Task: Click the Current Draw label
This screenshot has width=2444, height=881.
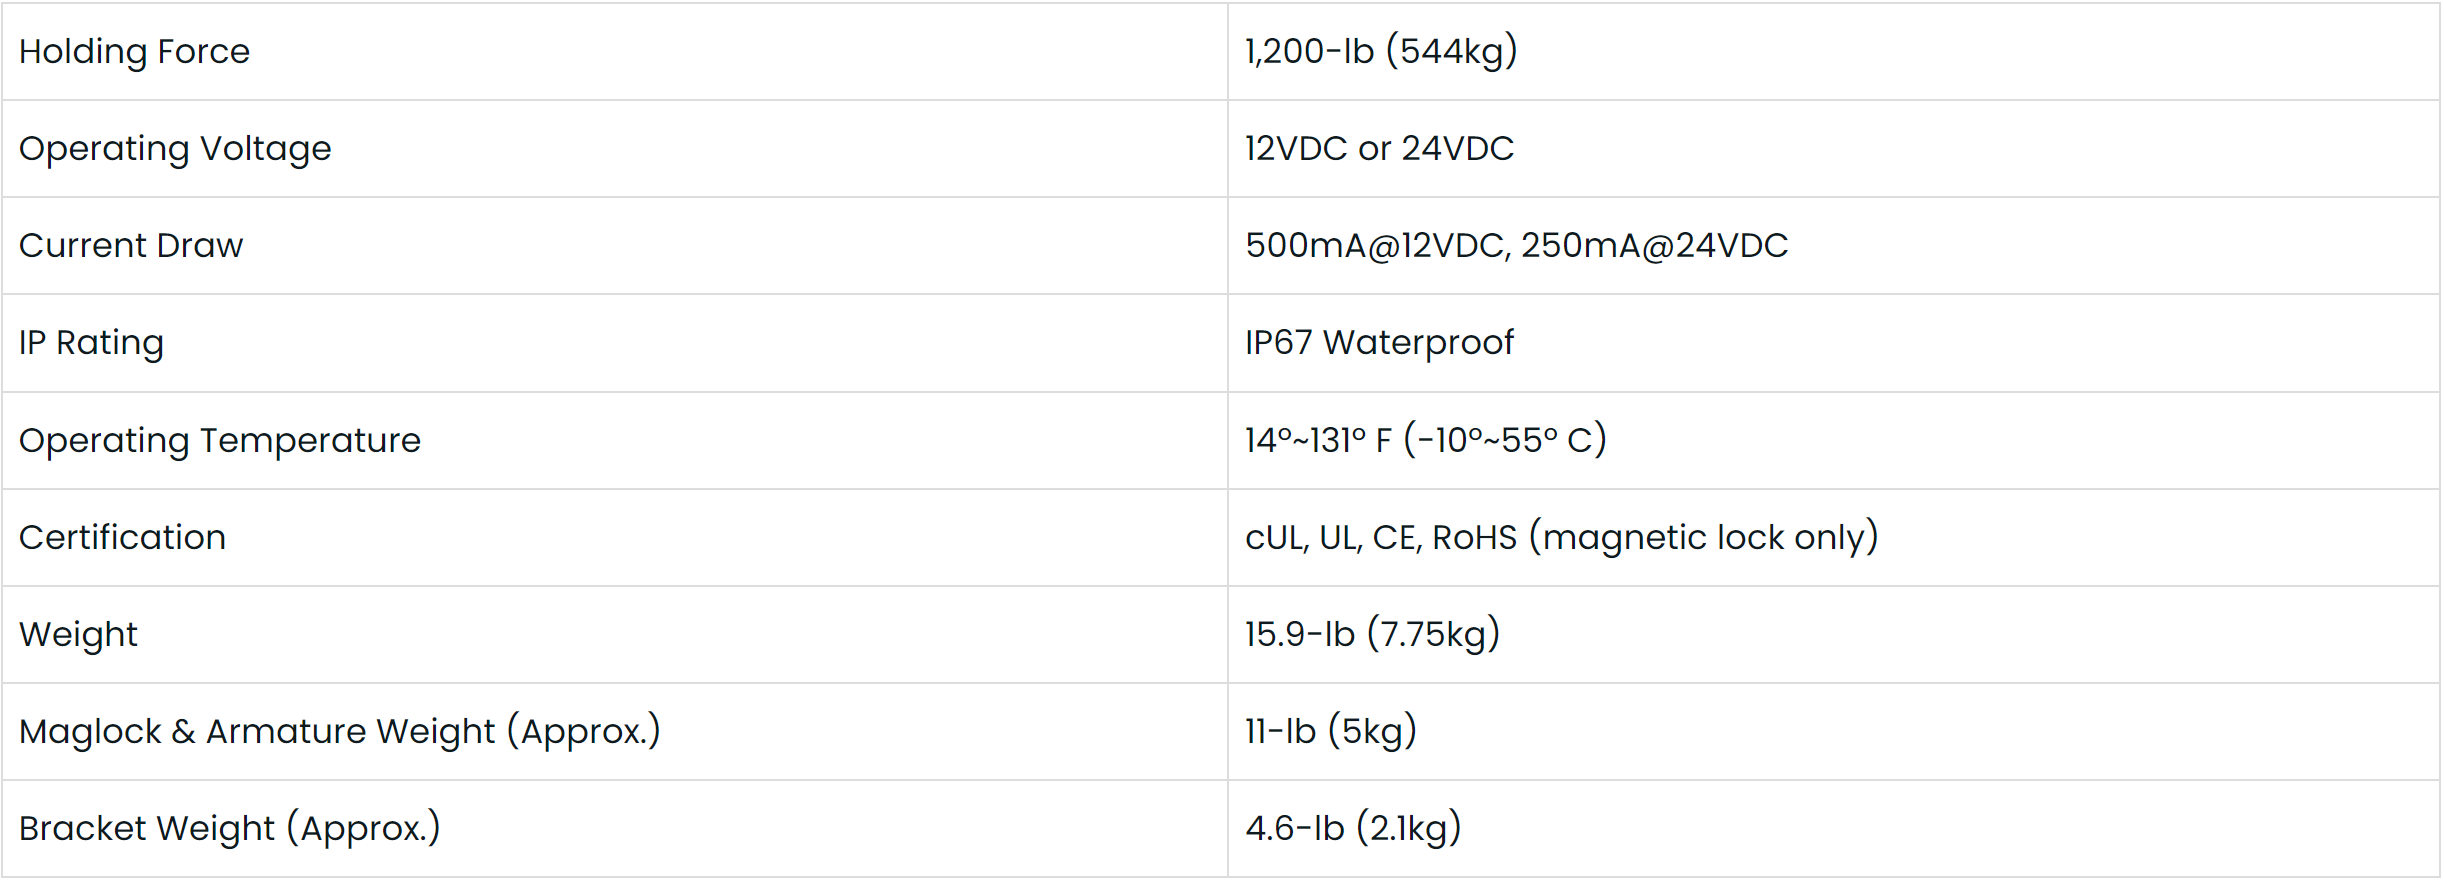Action: coord(131,245)
